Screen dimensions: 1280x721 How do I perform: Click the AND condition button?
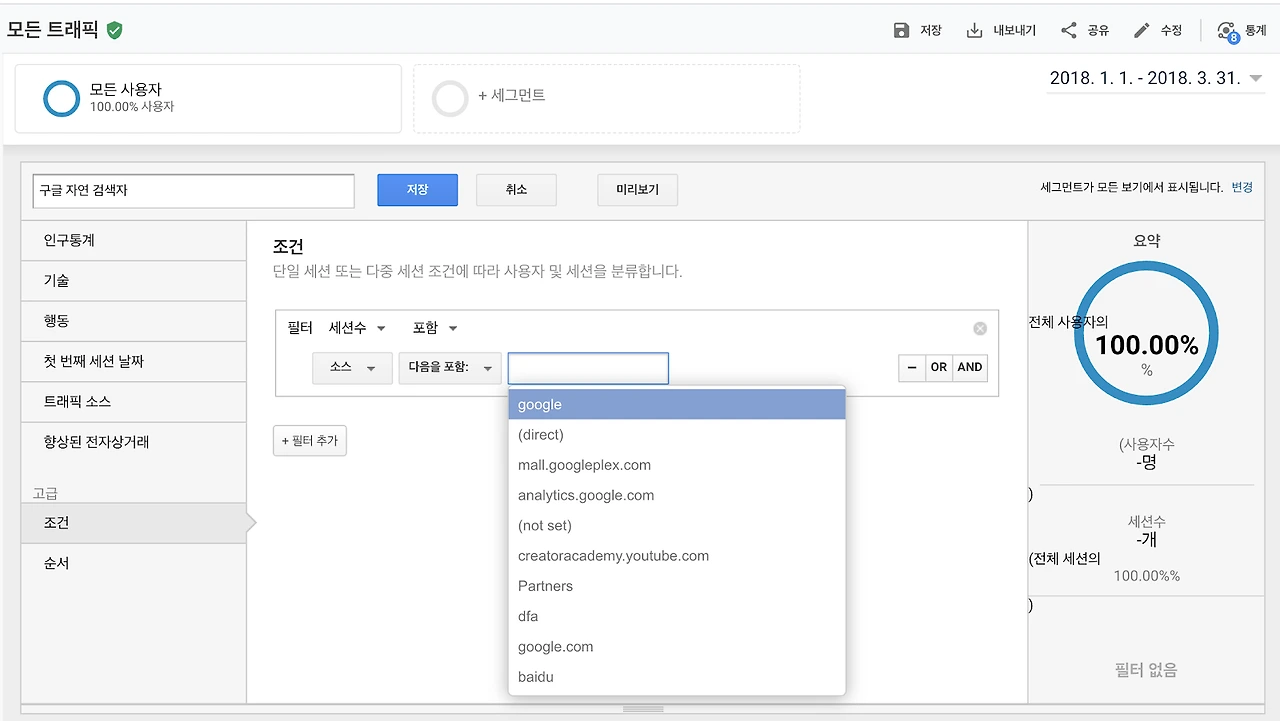coord(970,367)
